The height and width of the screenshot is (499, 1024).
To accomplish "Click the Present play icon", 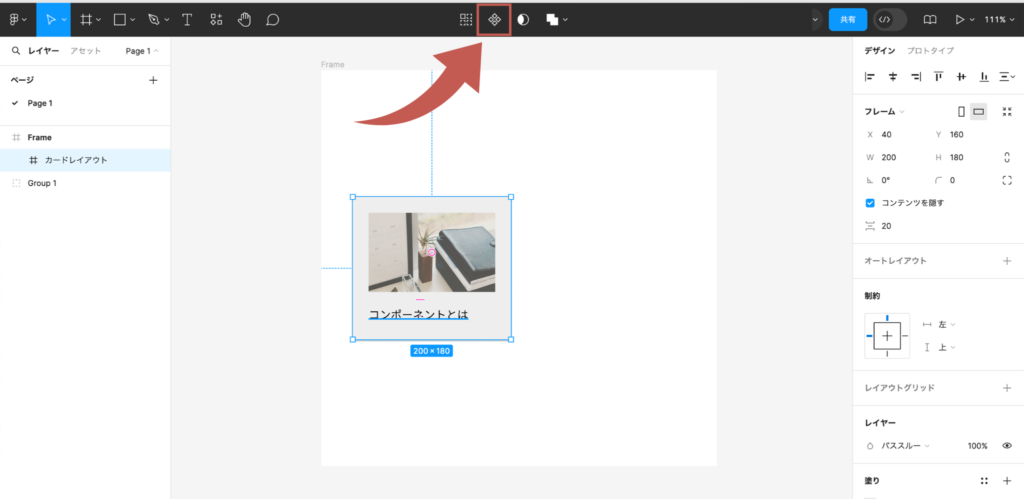I will (x=960, y=20).
